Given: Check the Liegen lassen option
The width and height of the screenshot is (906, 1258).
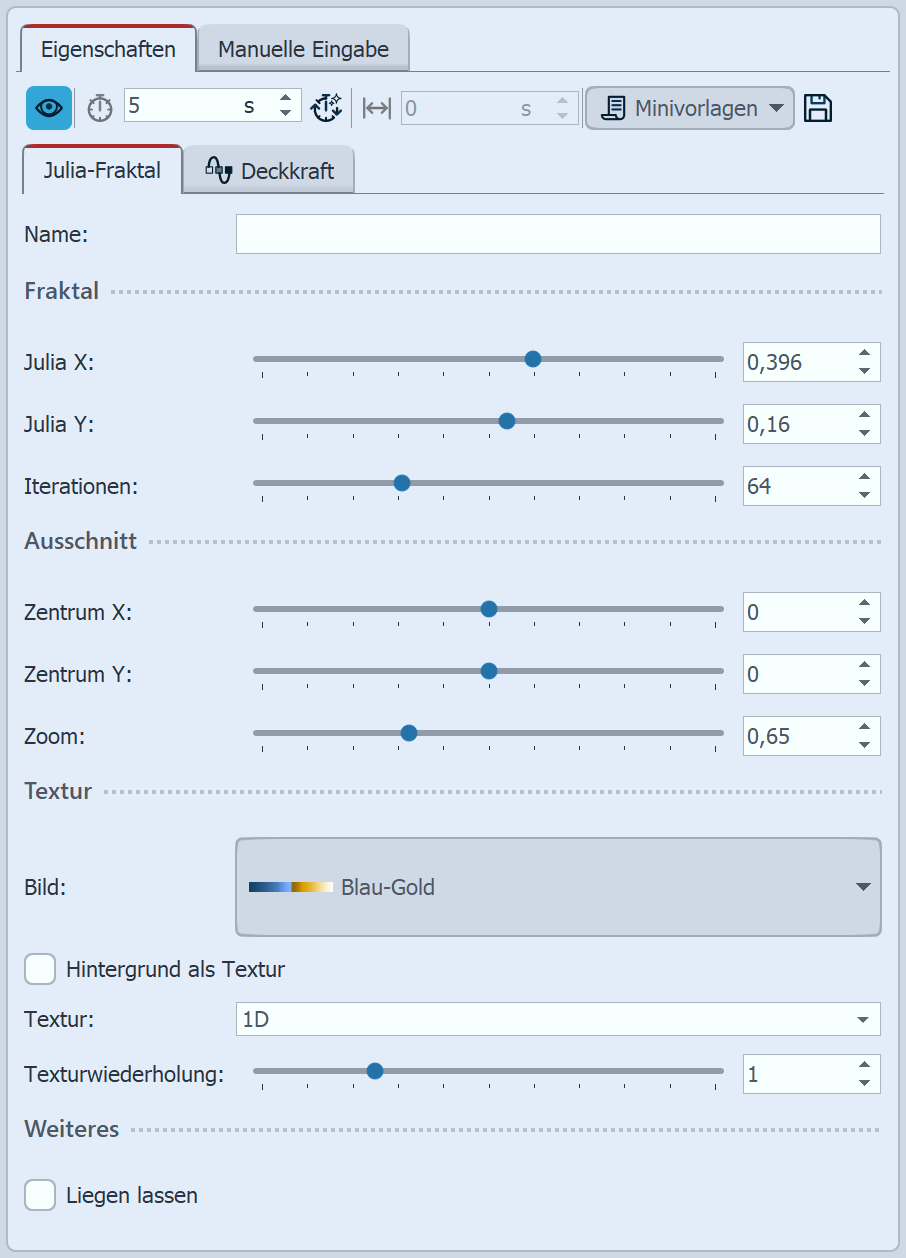Looking at the screenshot, I should click(40, 1195).
